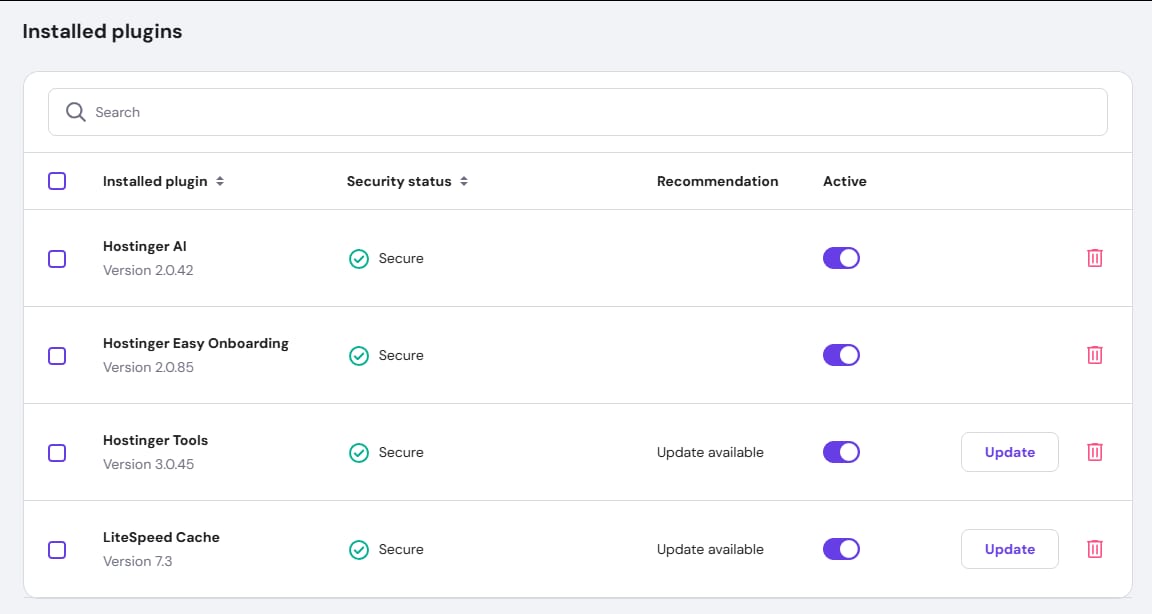
Task: Check the select-all plugins header checkbox
Action: [57, 181]
